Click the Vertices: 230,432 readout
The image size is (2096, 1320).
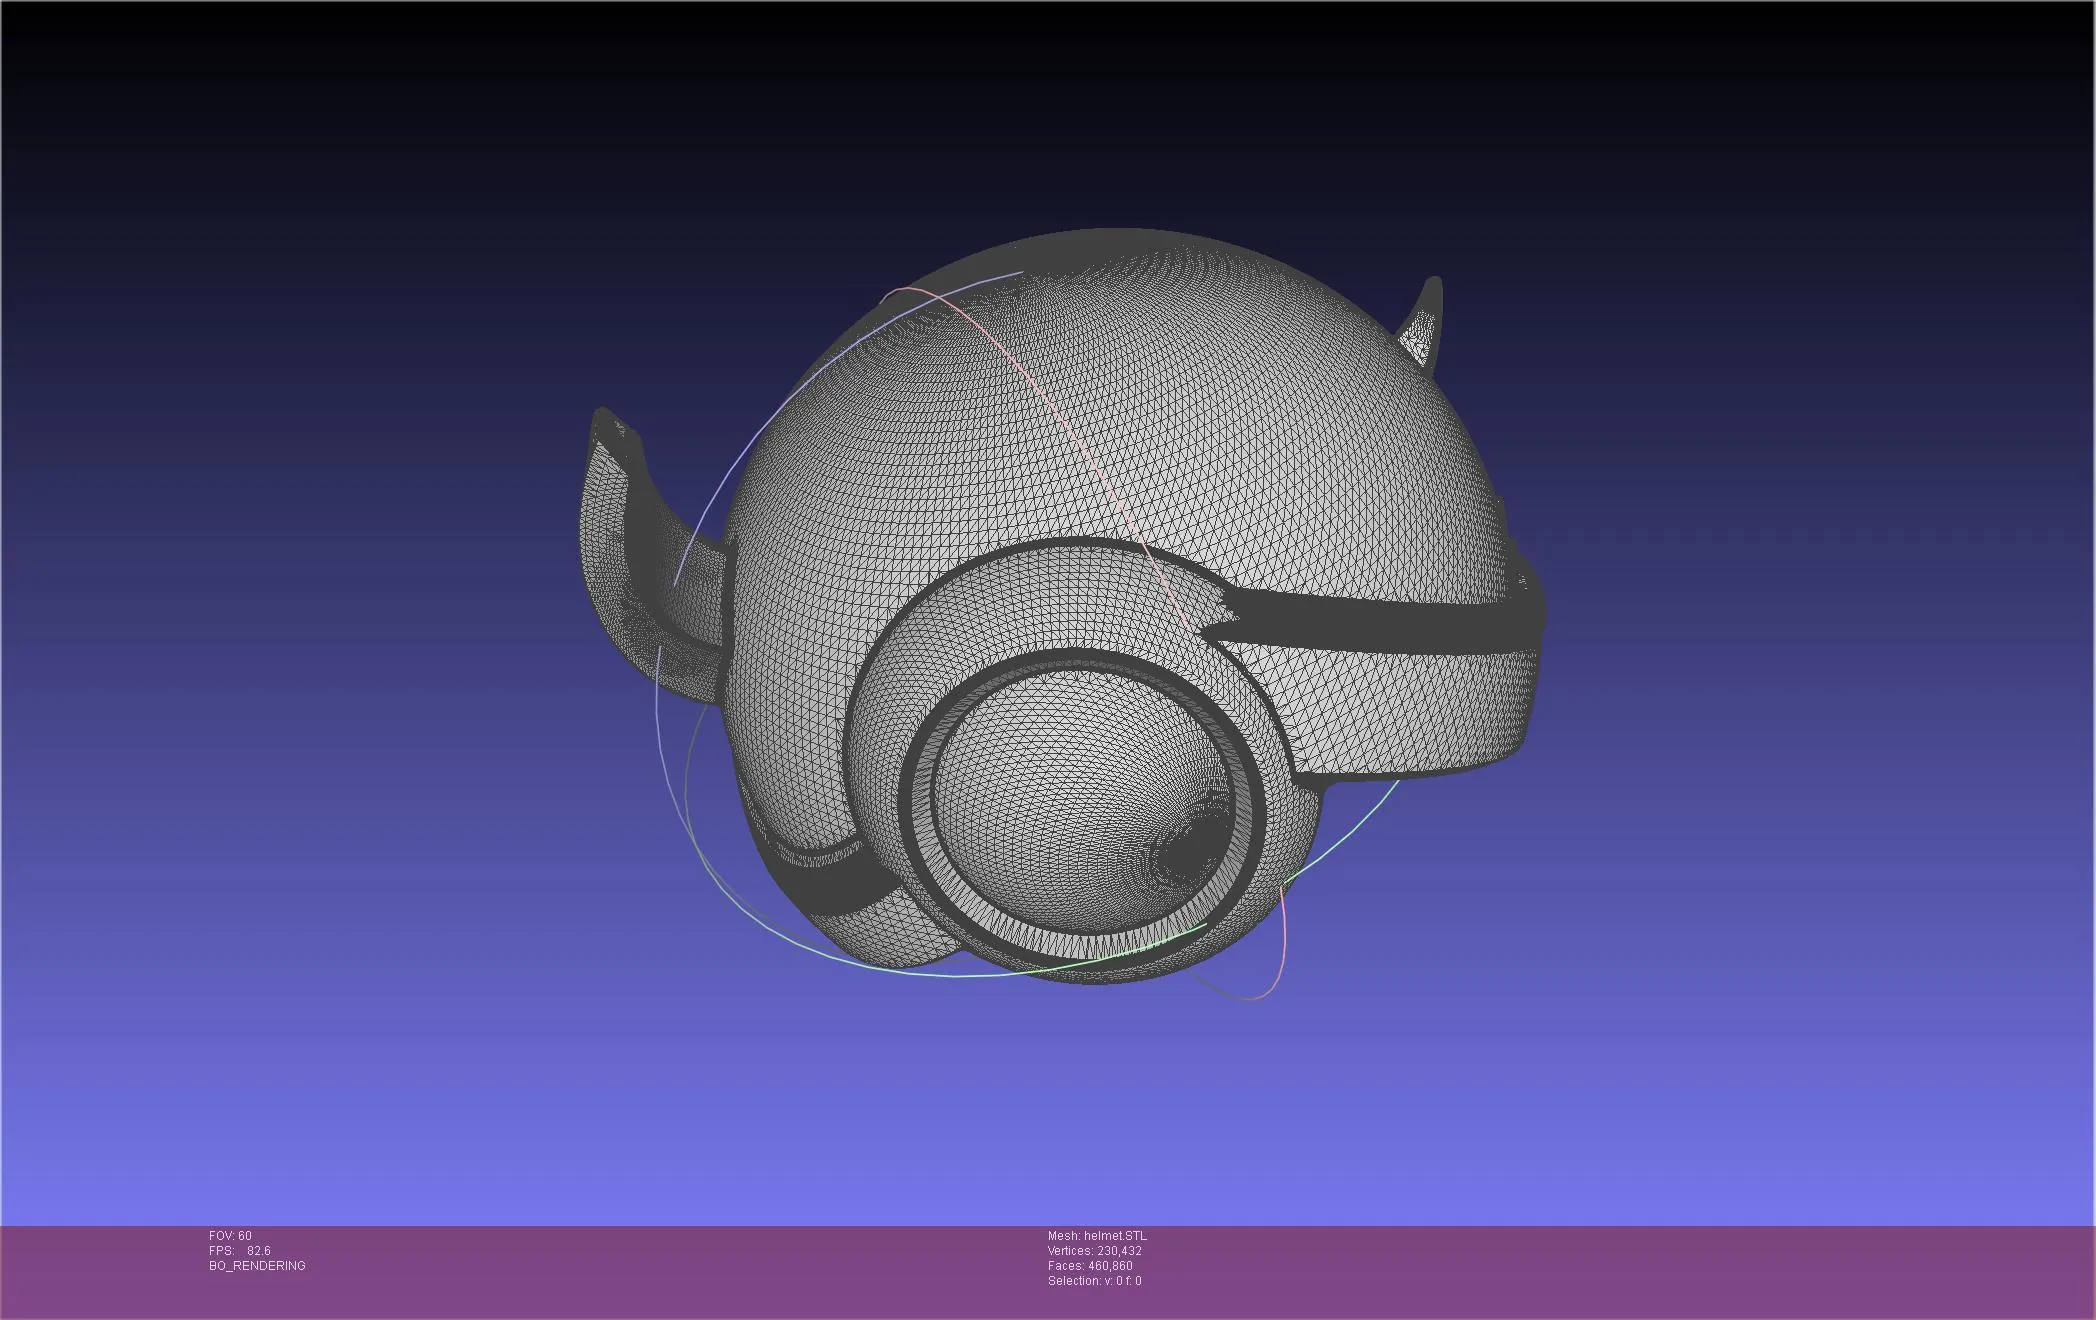(x=1094, y=1251)
